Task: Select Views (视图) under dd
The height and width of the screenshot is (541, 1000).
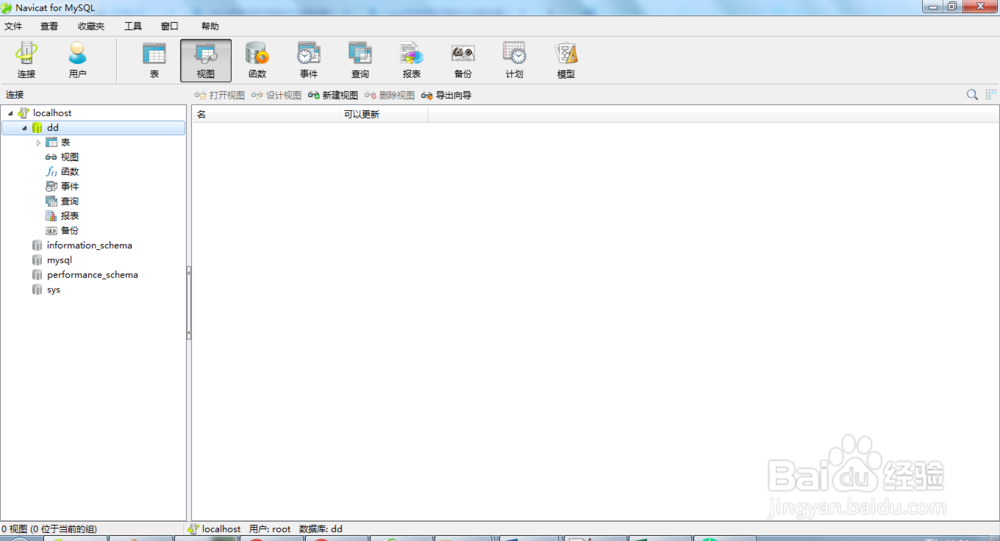Action: [70, 157]
